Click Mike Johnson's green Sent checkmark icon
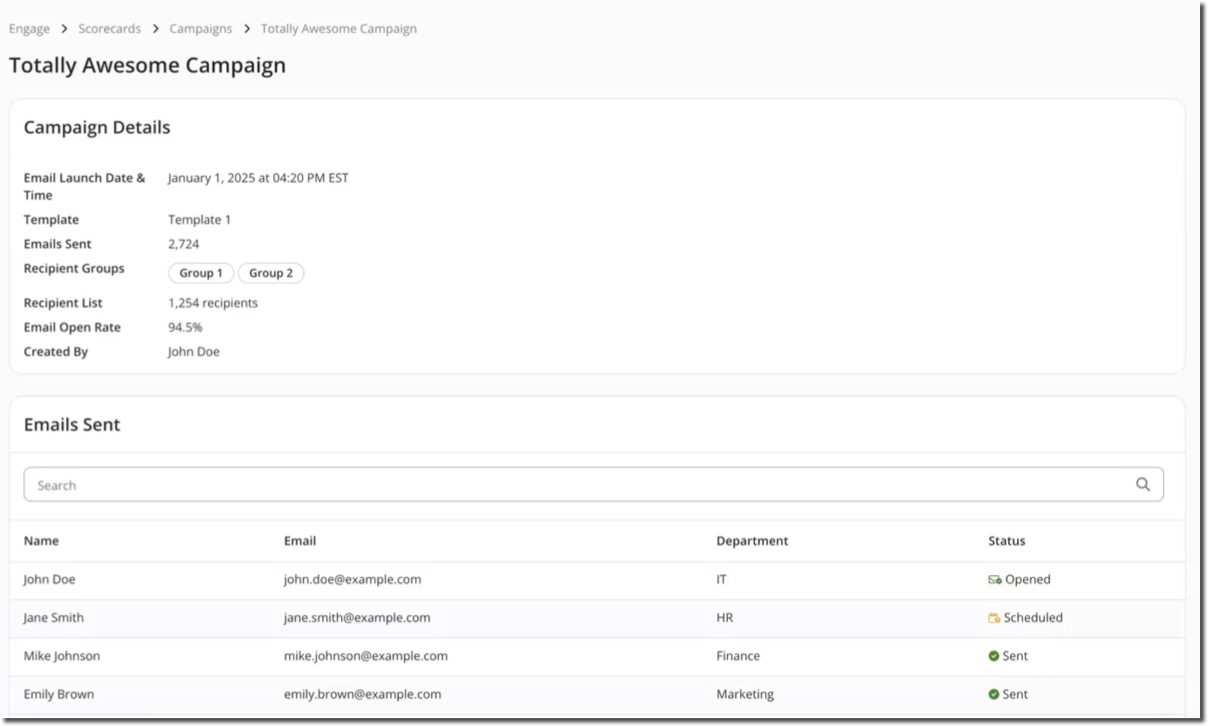The height and width of the screenshot is (726, 1208). pyautogui.click(x=994, y=657)
